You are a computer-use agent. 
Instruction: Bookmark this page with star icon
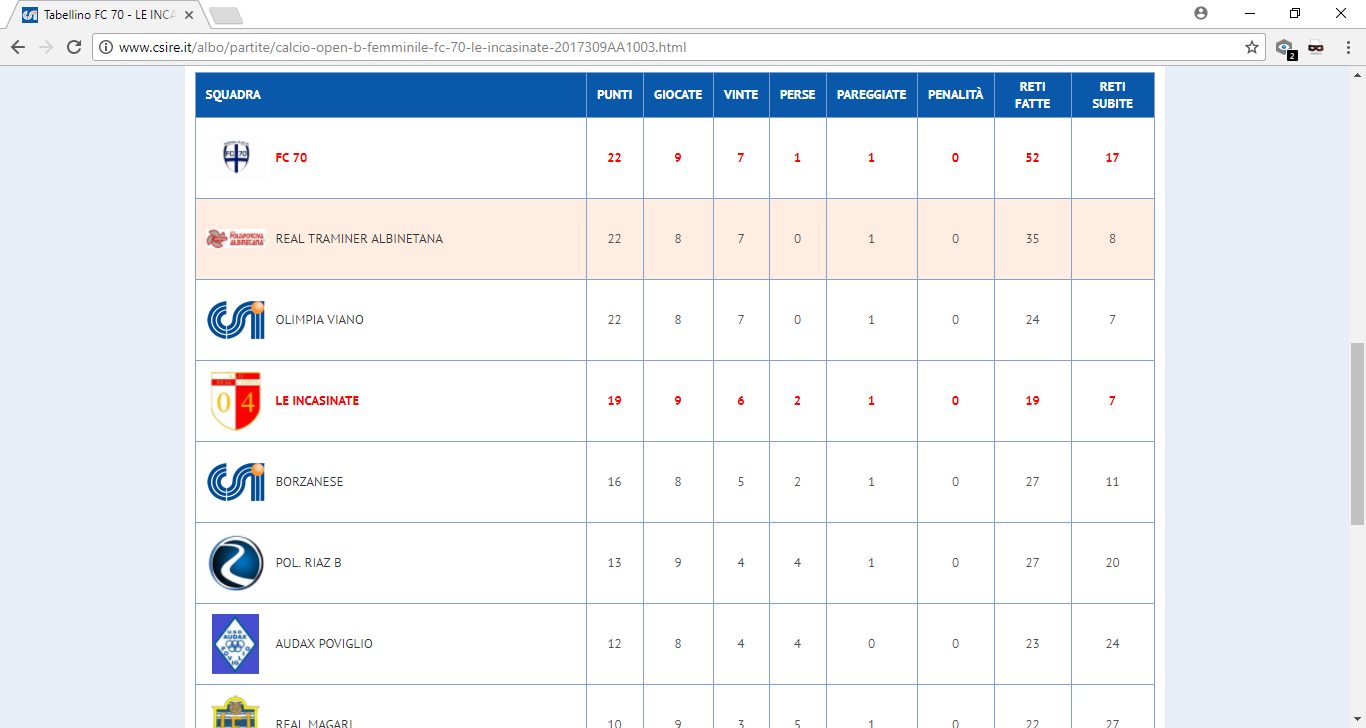tap(1251, 47)
